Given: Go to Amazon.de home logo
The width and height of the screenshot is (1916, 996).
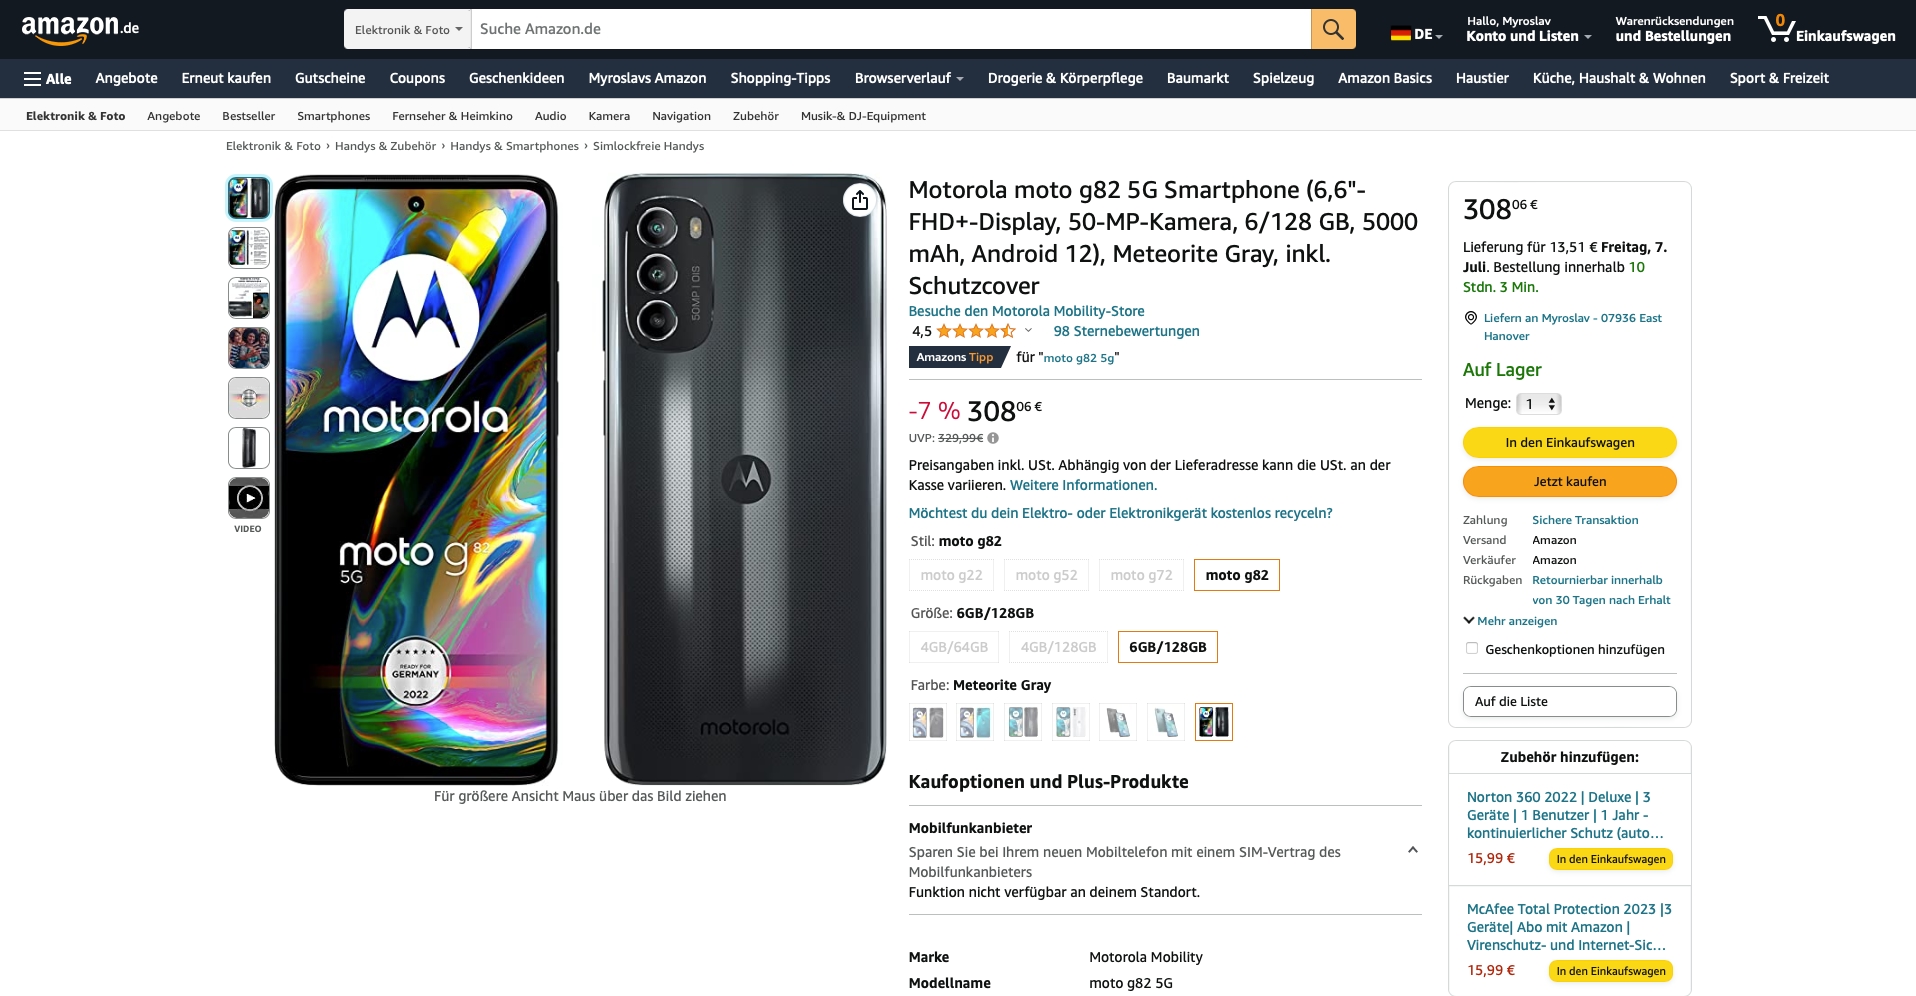Looking at the screenshot, I should [80, 28].
